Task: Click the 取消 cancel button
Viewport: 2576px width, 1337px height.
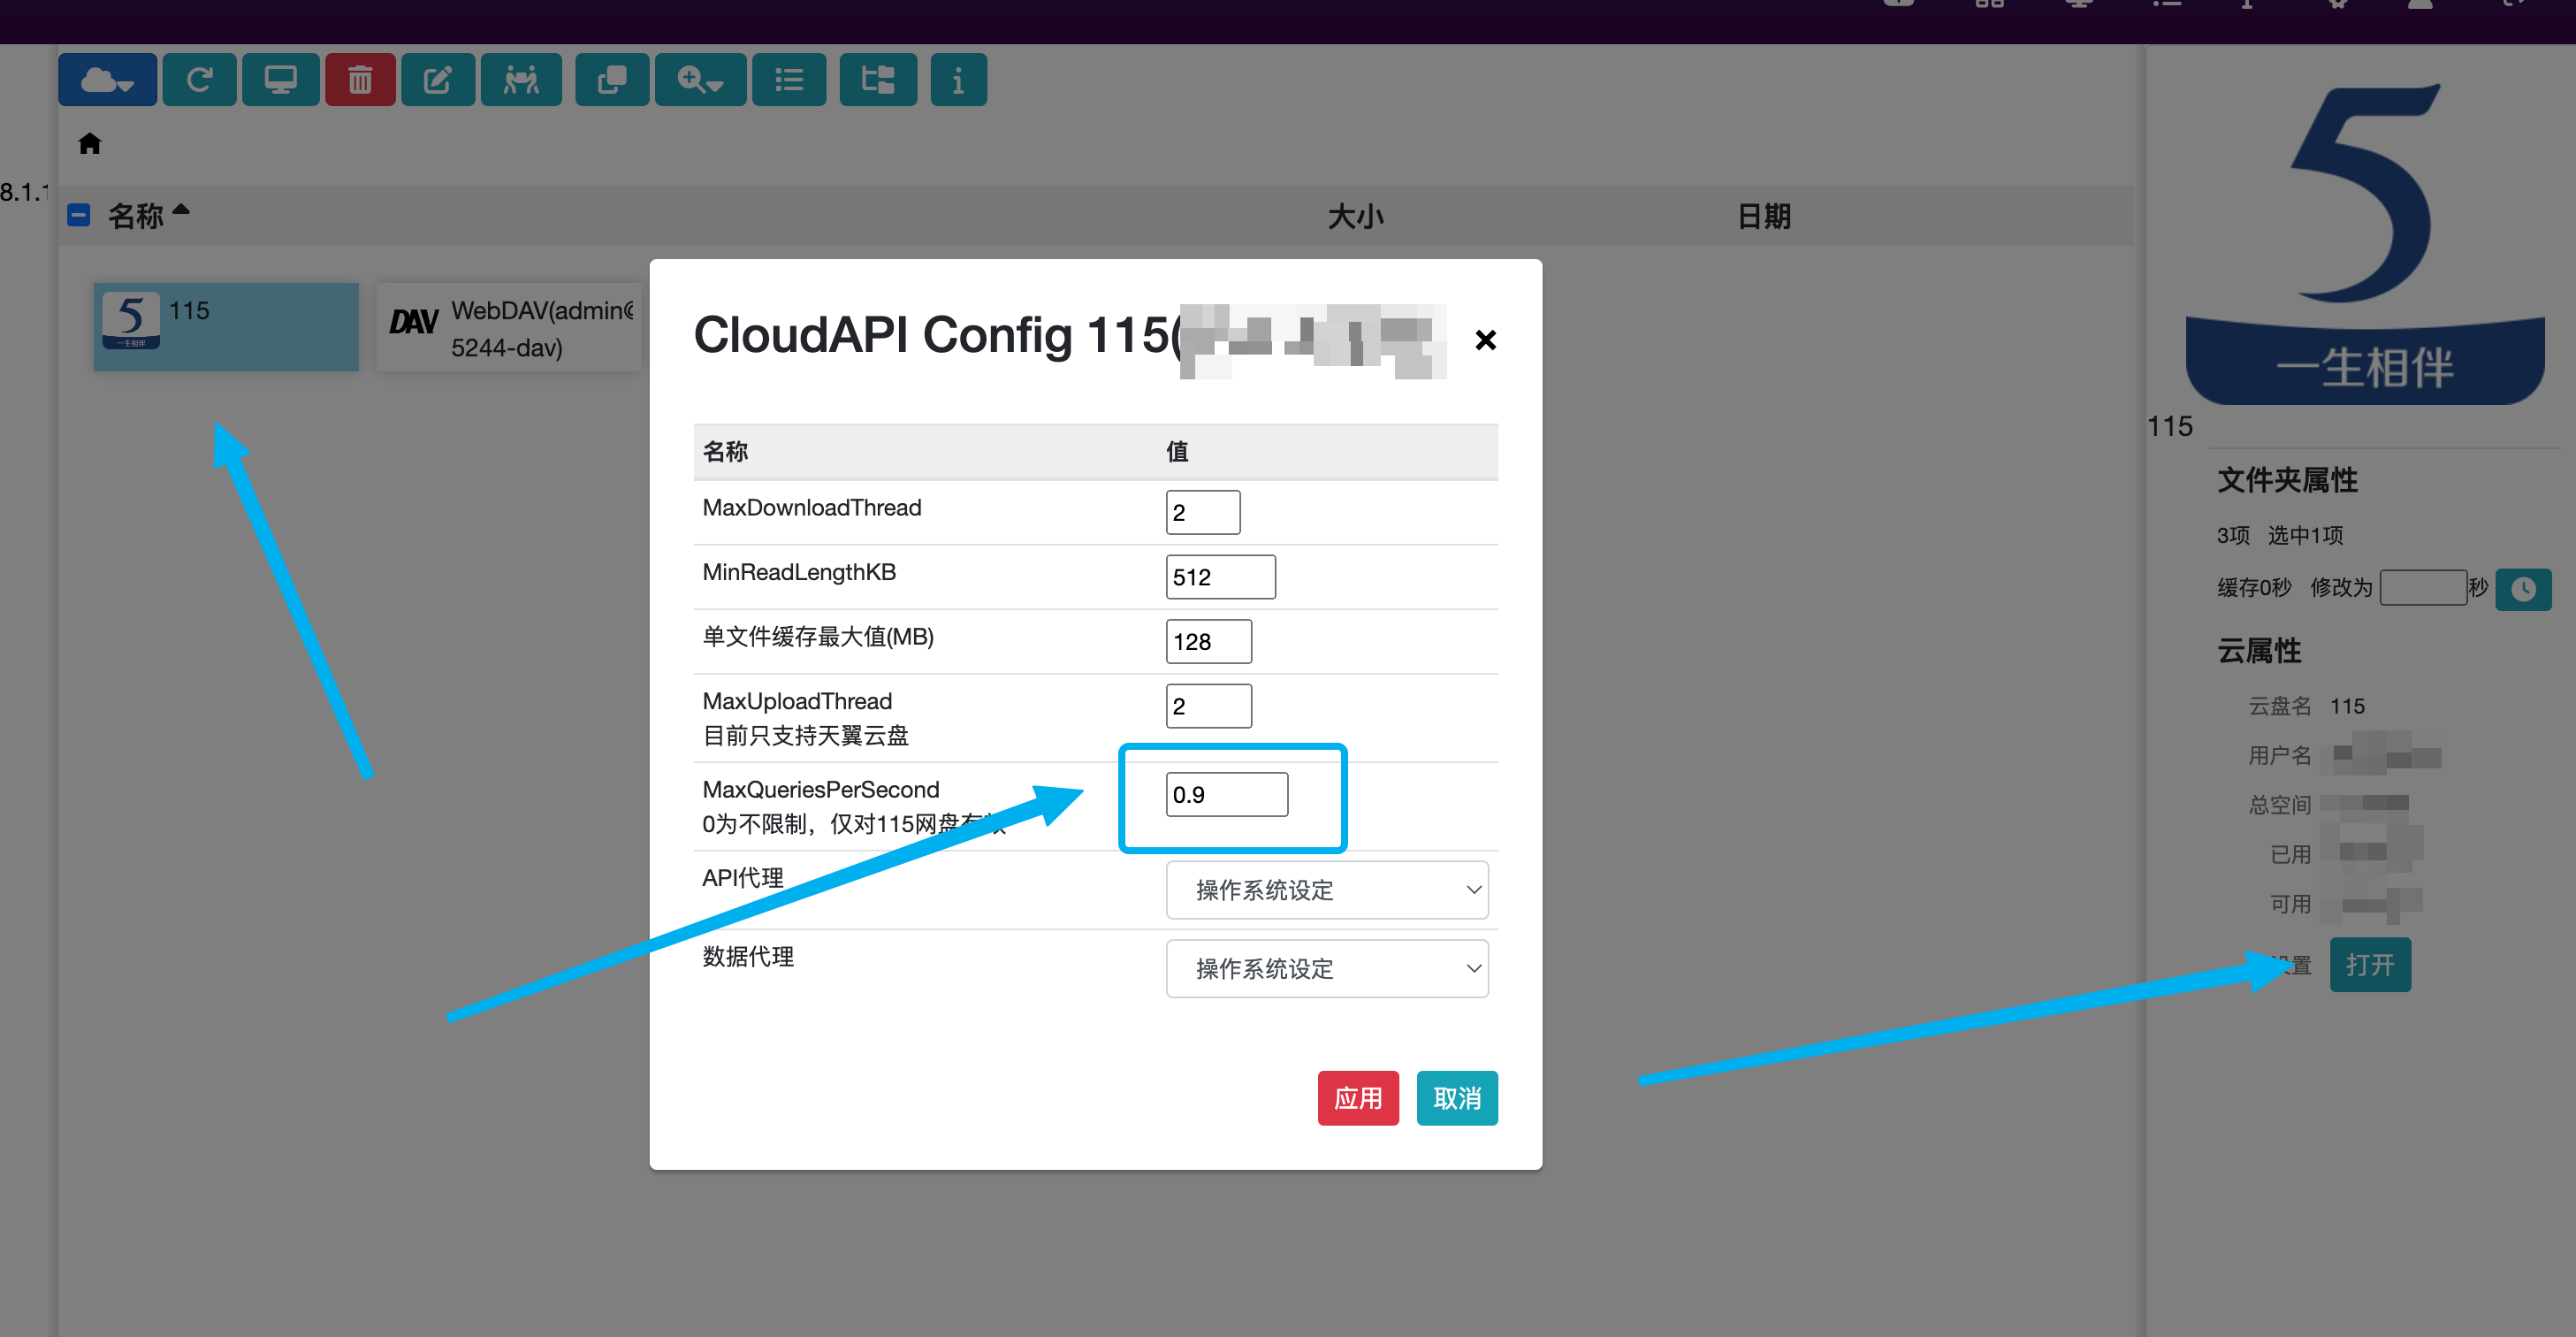Action: pyautogui.click(x=1457, y=1098)
